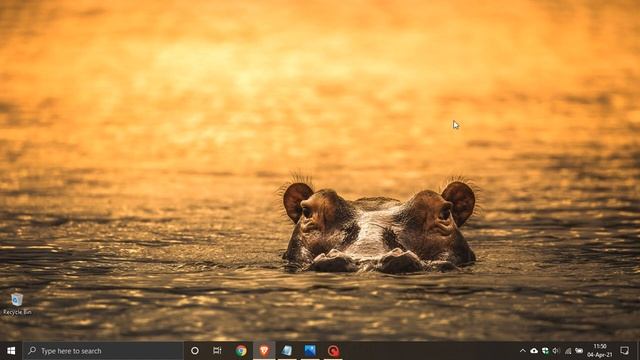640x360 pixels.
Task: Open the Action Center notifications icon
Action: click(x=624, y=351)
